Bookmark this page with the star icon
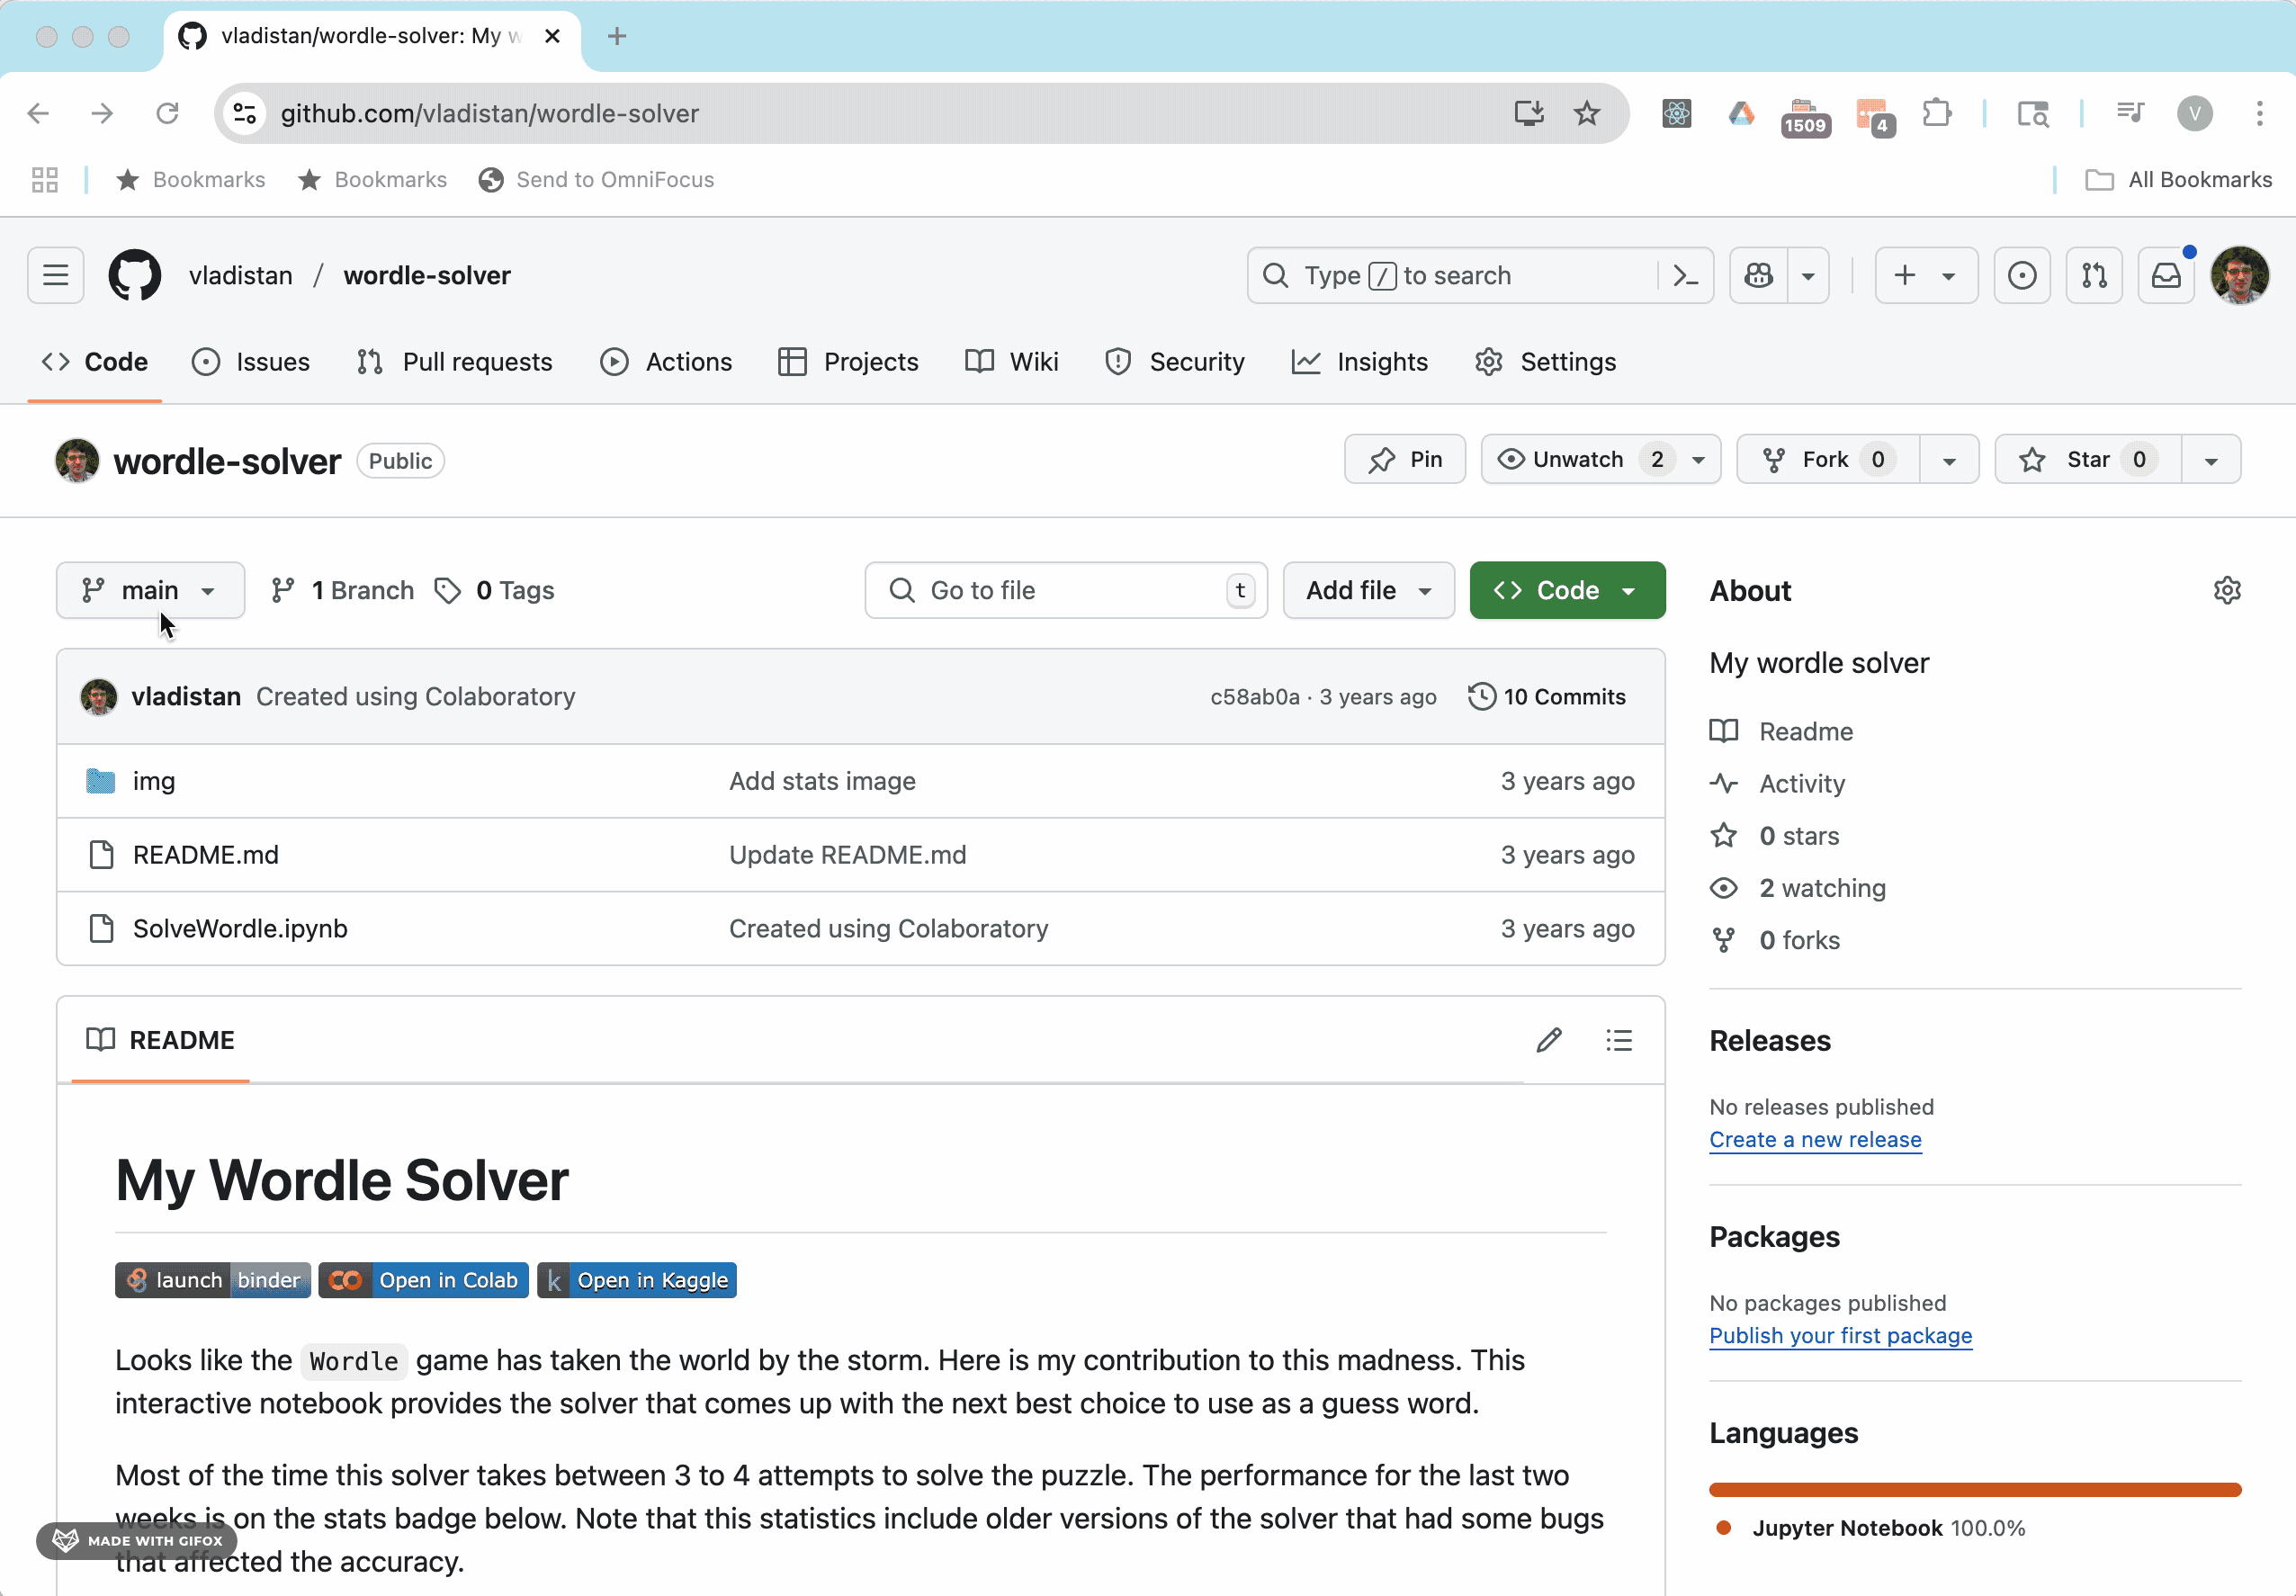2296x1596 pixels. (x=1587, y=113)
